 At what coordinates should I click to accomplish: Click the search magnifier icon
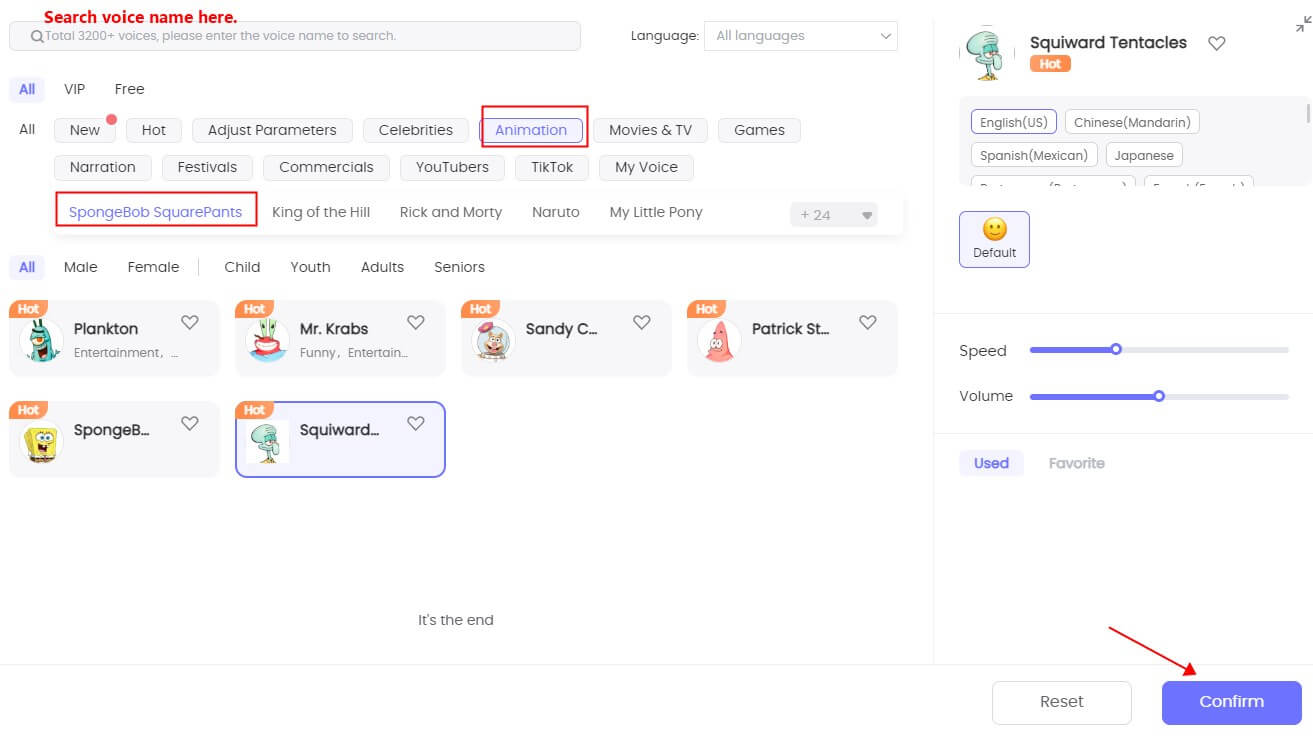click(x=37, y=36)
